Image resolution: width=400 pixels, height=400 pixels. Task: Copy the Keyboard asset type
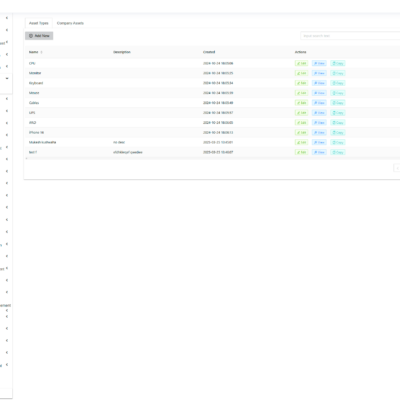coord(338,83)
